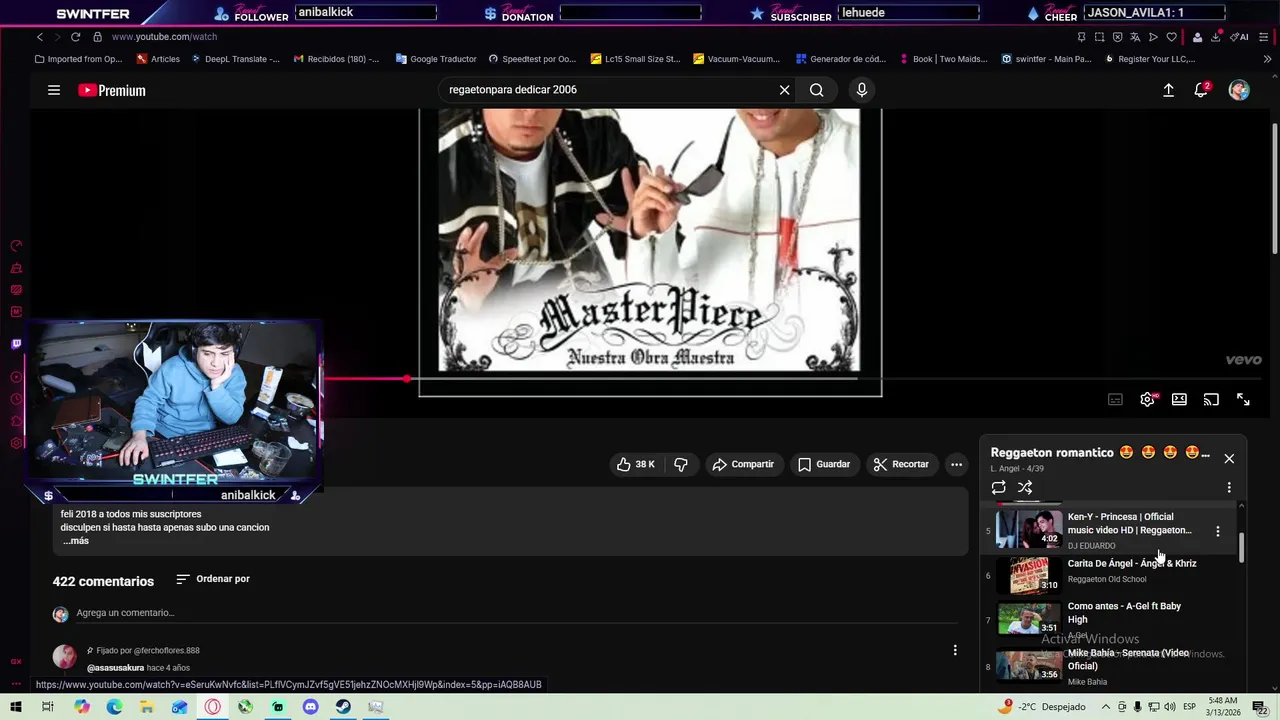
Task: Open the account avatar menu
Action: [x=1239, y=90]
